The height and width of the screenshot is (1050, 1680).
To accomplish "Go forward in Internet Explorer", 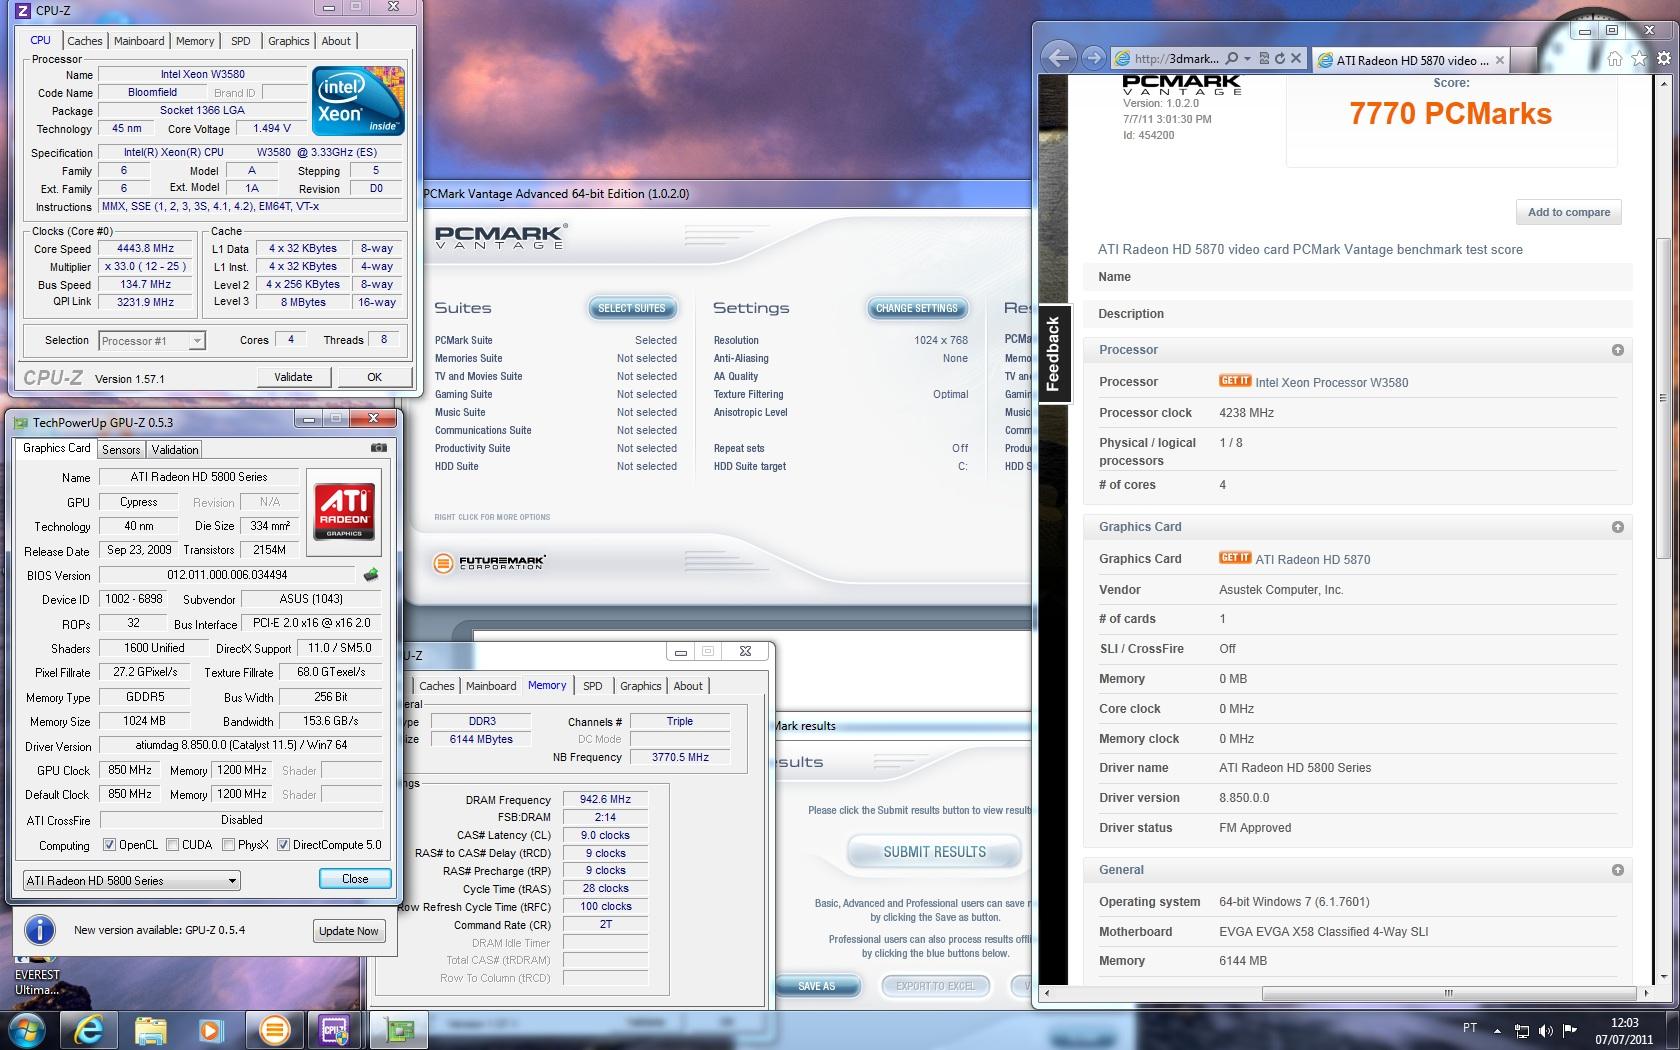I will [1093, 58].
